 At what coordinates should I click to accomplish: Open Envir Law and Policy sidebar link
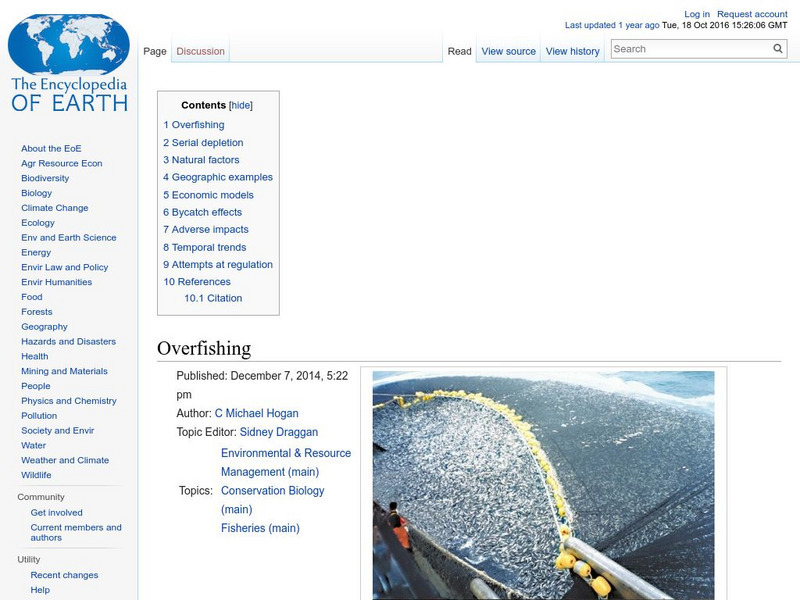tap(64, 267)
